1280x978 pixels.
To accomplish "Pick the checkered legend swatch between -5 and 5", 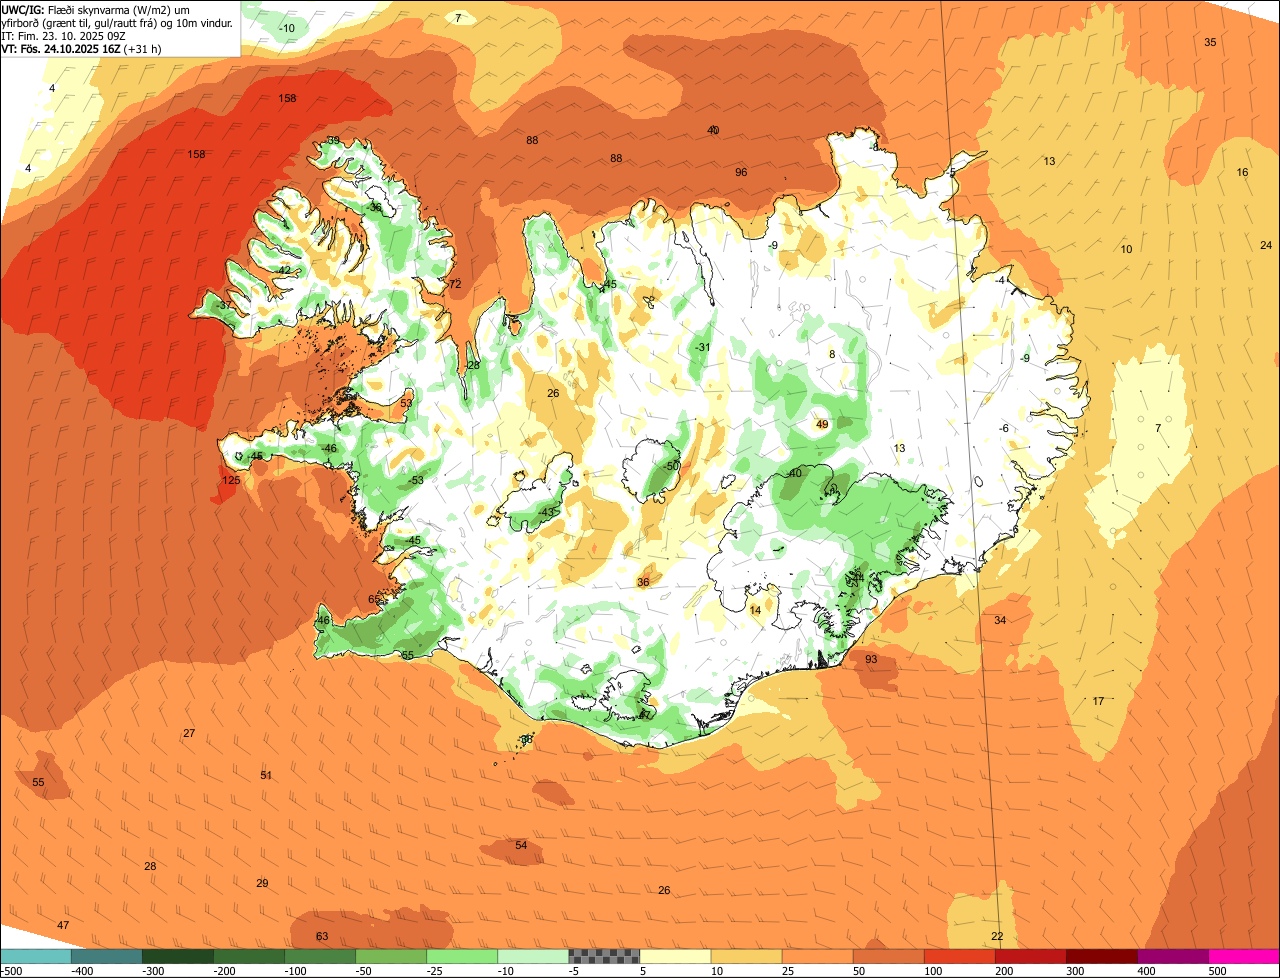I will tap(604, 957).
